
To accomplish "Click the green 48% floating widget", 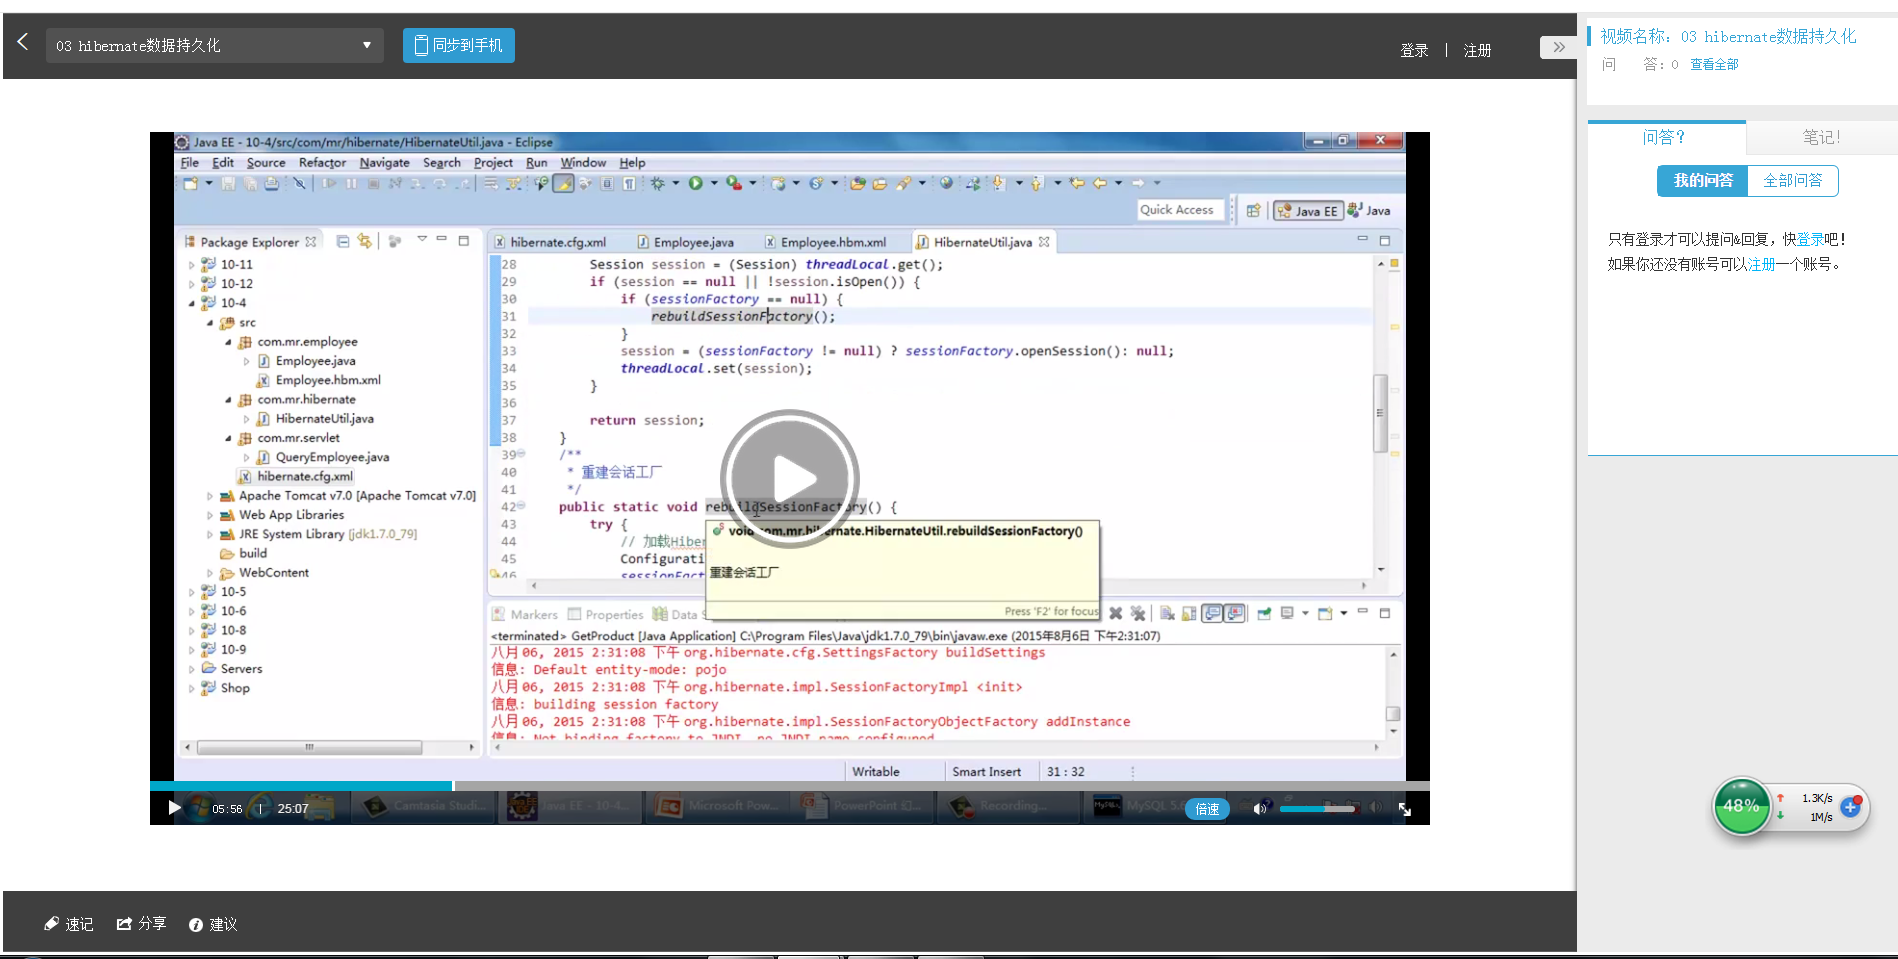I will [x=1741, y=806].
